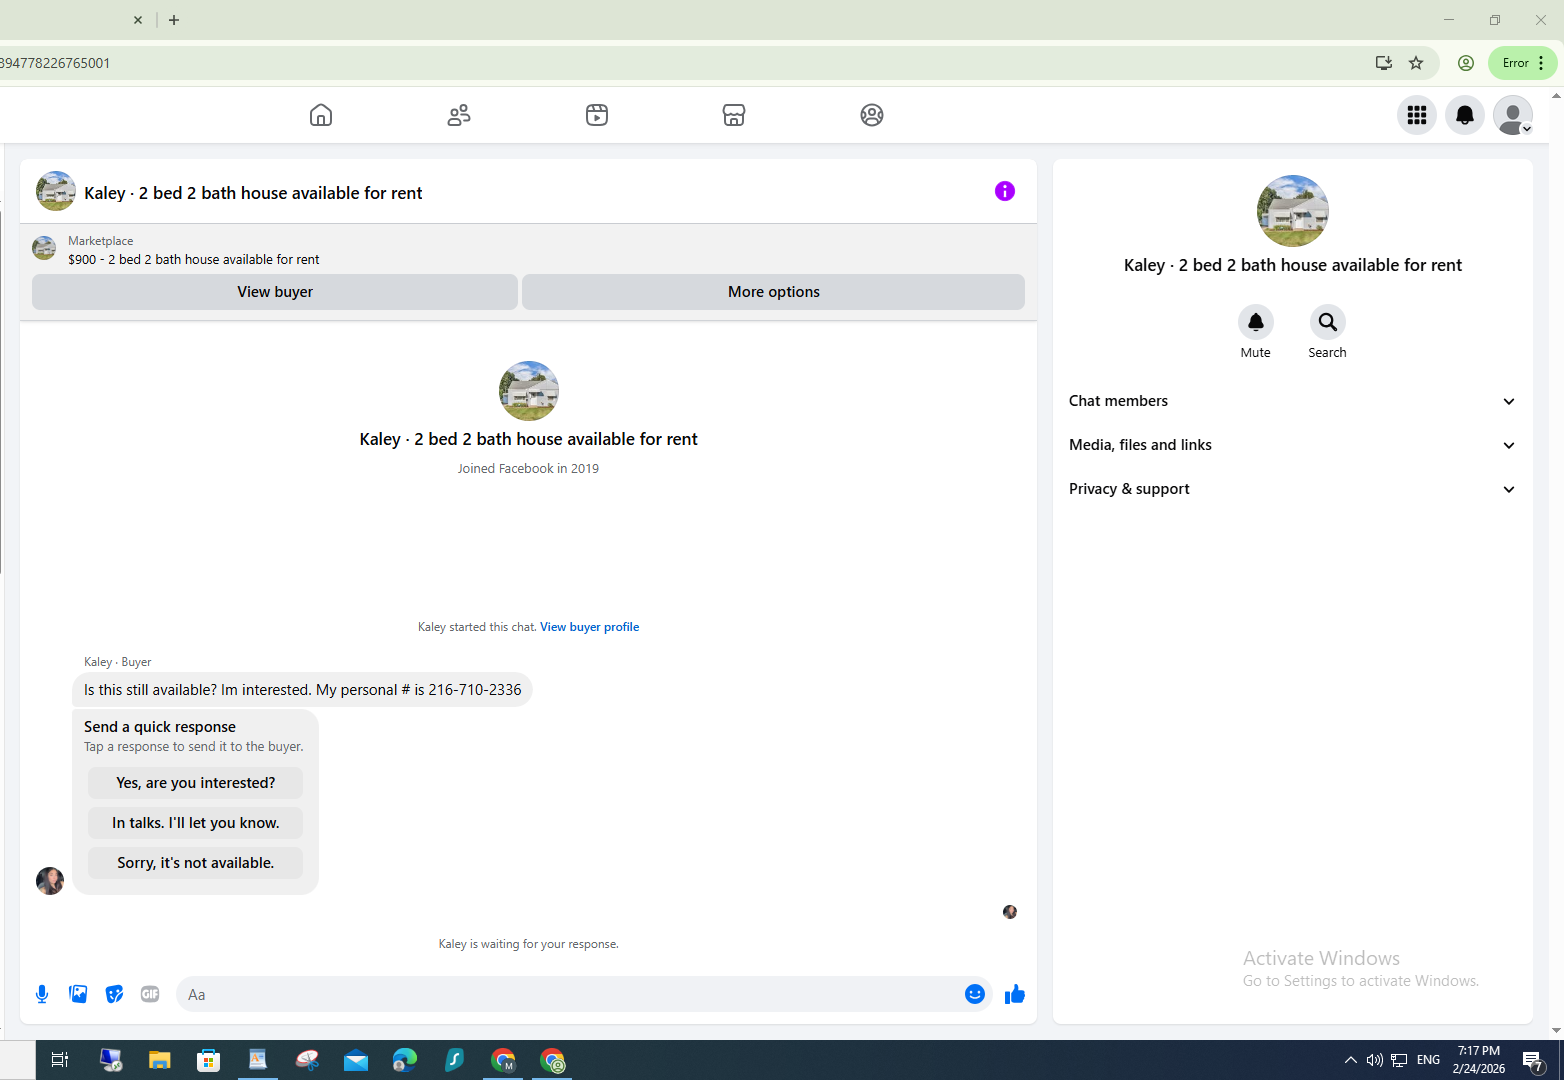Screen dimensions: 1564x1080
Task: Search in conversation magnifier icon
Action: point(1328,322)
